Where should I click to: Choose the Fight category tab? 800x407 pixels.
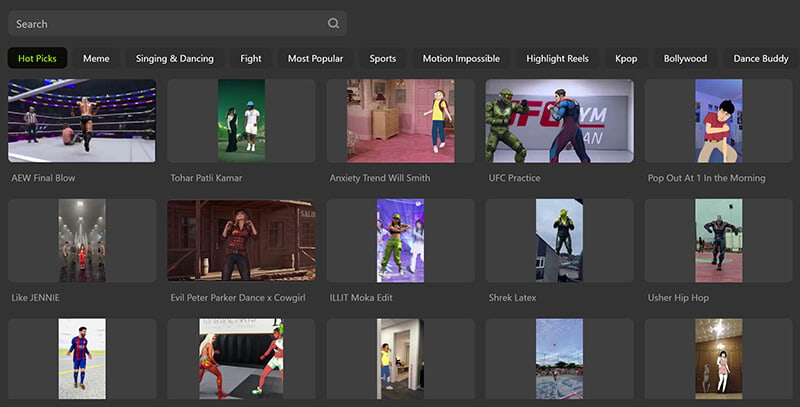pyautogui.click(x=250, y=59)
